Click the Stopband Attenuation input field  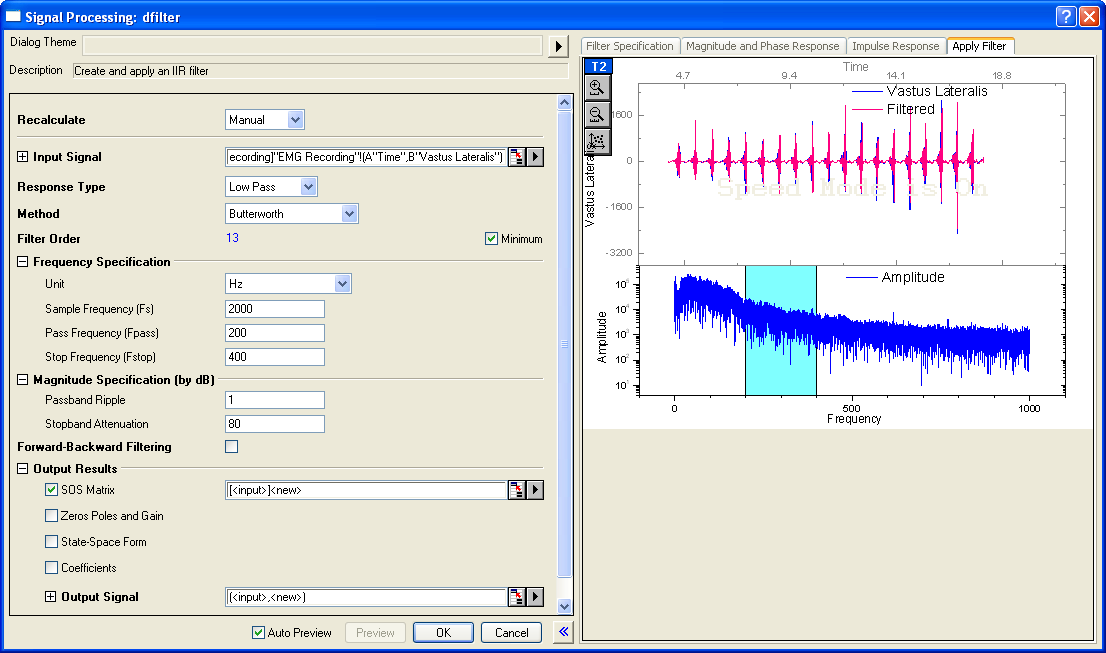point(275,424)
